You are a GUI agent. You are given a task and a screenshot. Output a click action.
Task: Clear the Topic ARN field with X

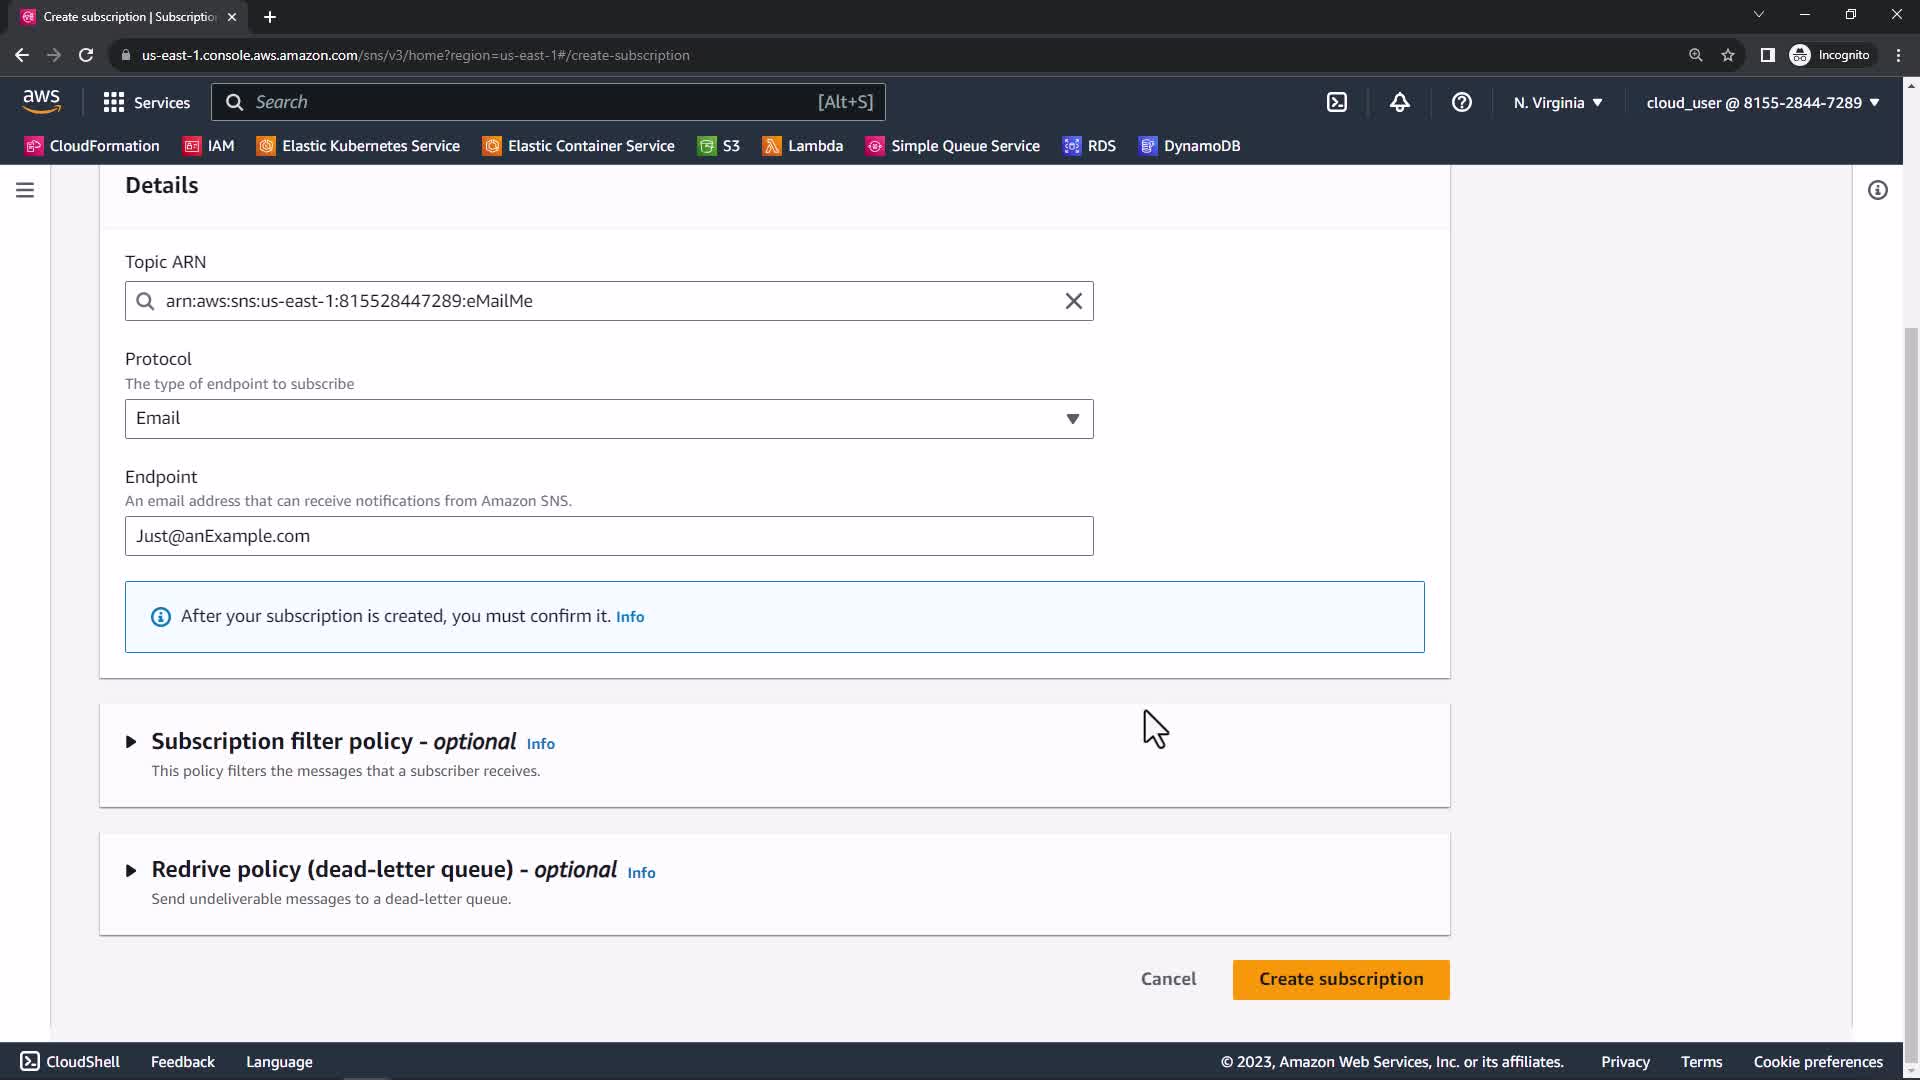click(x=1073, y=301)
